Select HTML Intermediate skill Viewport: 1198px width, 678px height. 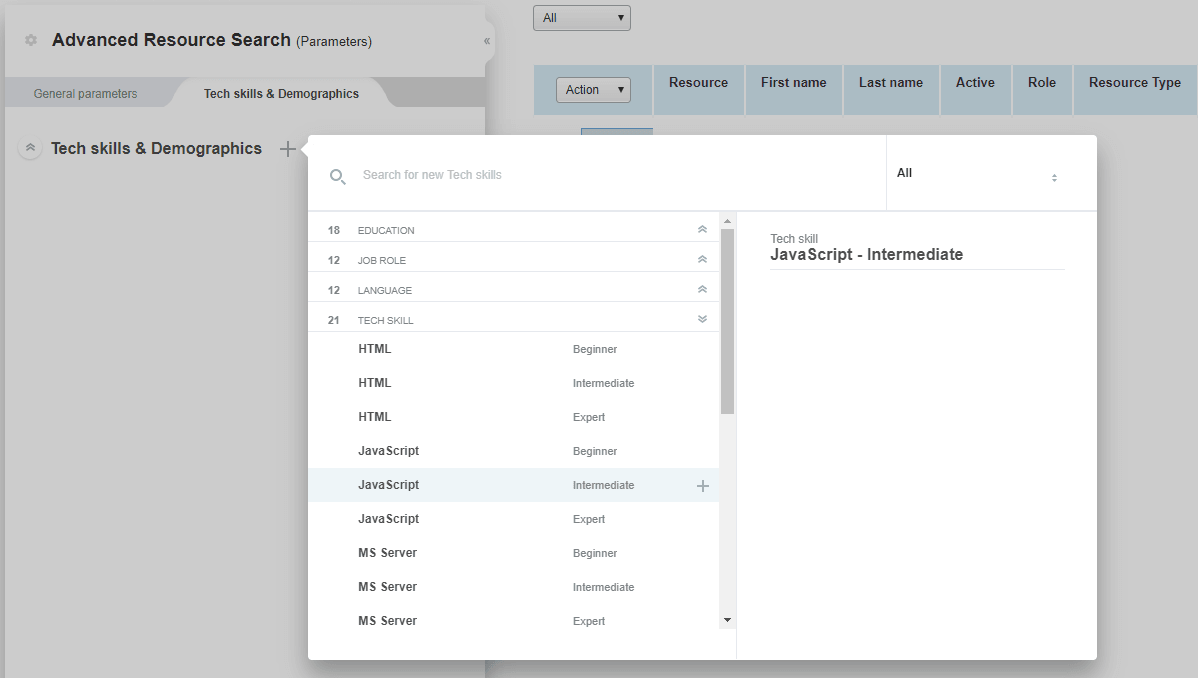pyautogui.click(x=513, y=383)
